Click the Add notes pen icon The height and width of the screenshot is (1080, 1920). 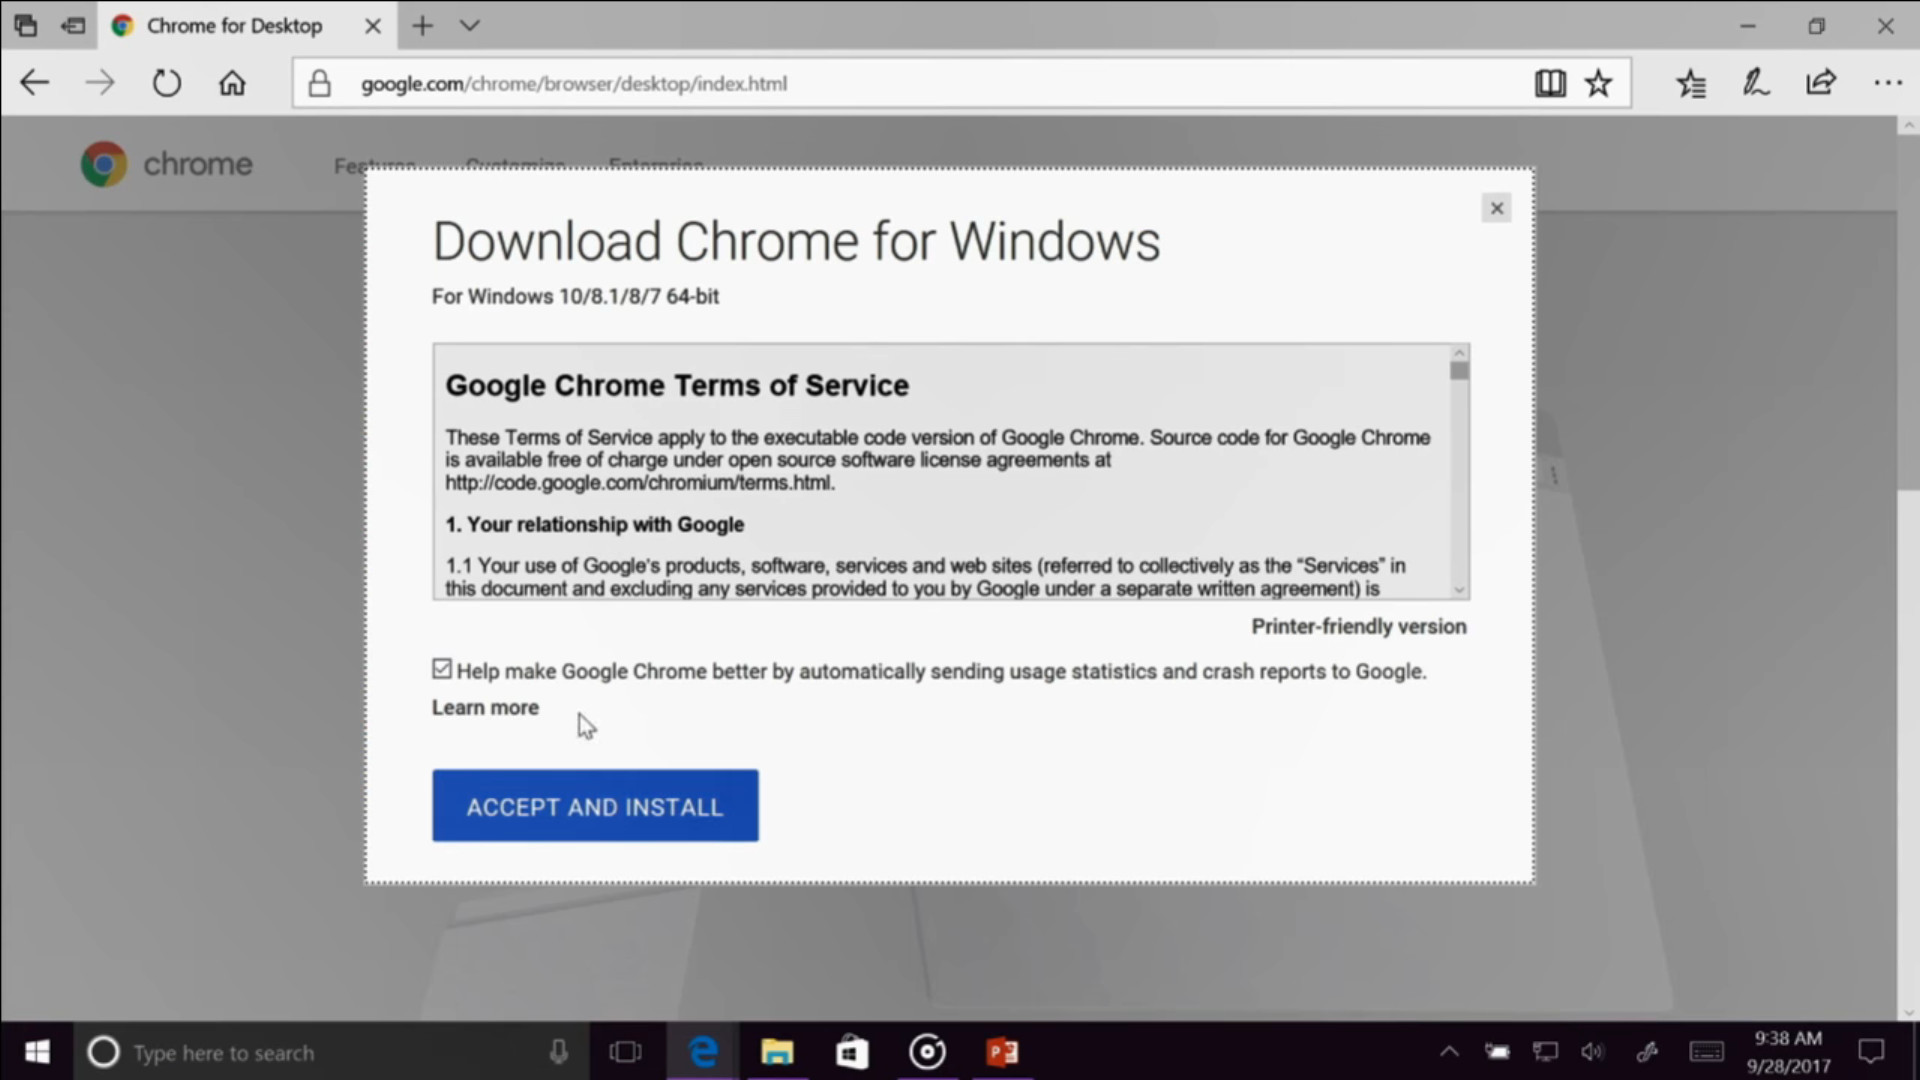click(x=1756, y=83)
